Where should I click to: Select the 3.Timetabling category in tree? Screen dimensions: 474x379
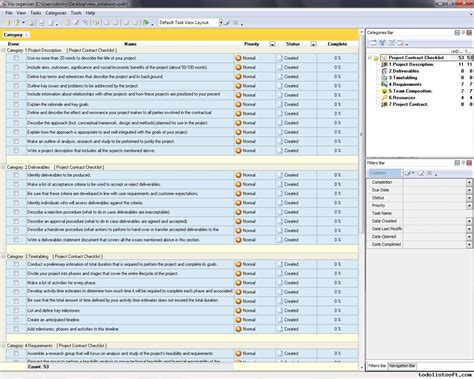403,78
